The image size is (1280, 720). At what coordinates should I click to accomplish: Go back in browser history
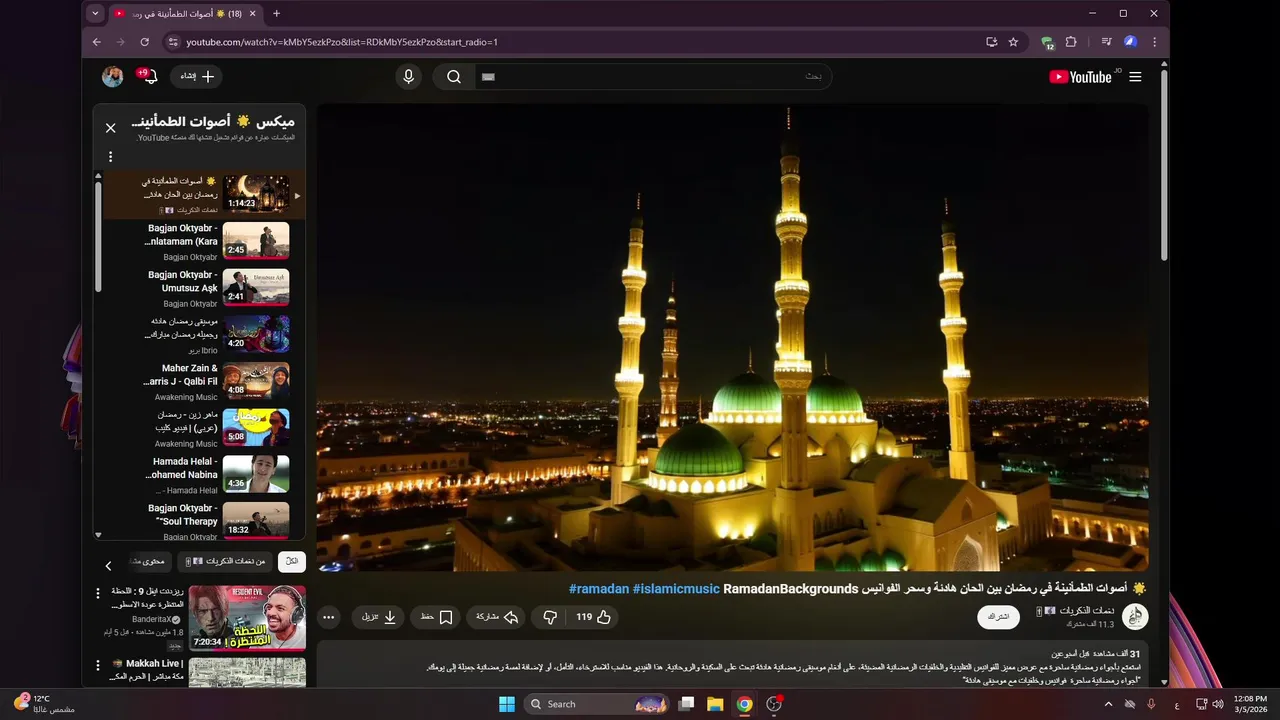pyautogui.click(x=97, y=42)
